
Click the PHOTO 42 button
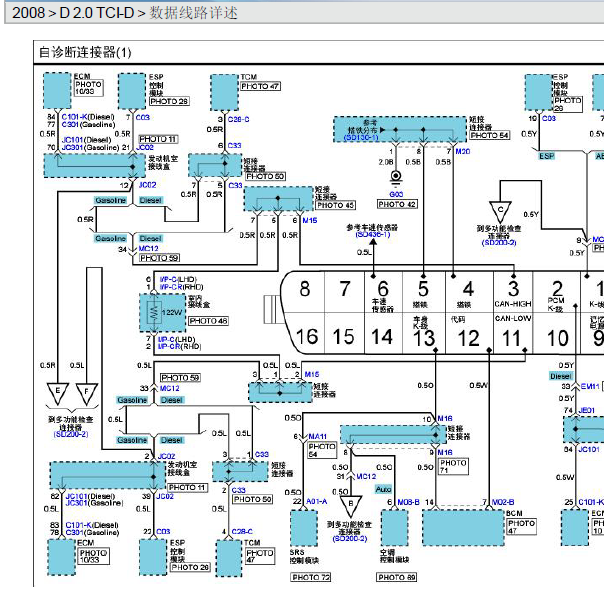click(x=397, y=204)
